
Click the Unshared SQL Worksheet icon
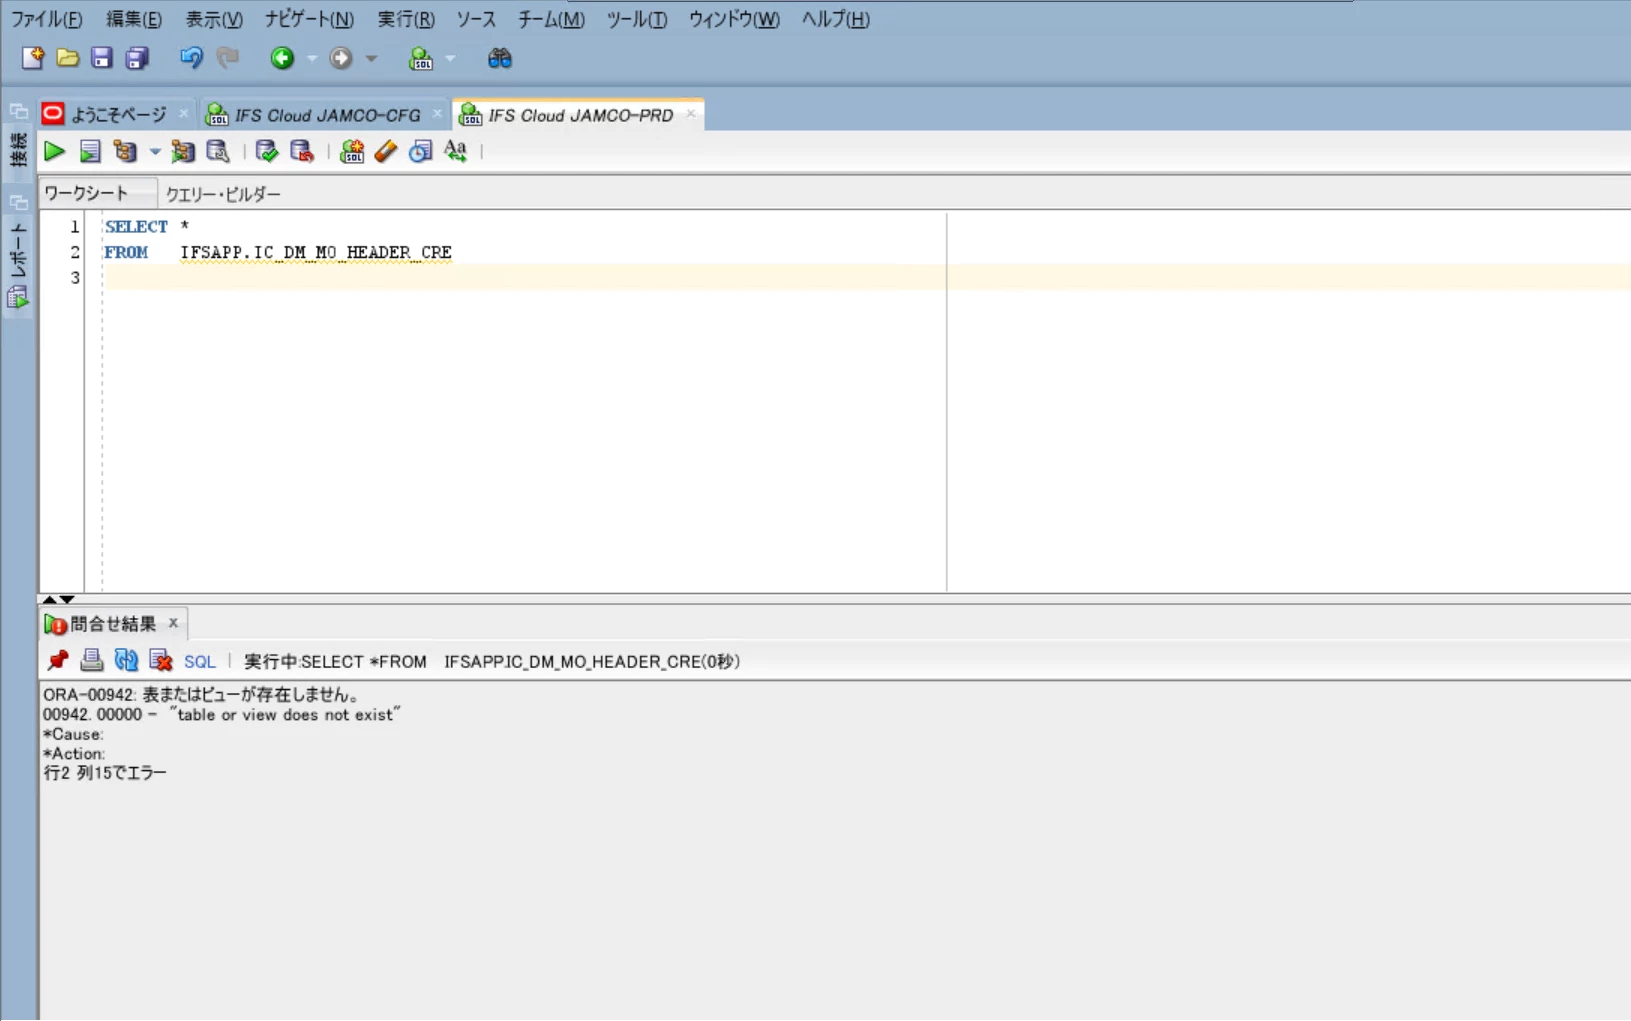(x=352, y=151)
